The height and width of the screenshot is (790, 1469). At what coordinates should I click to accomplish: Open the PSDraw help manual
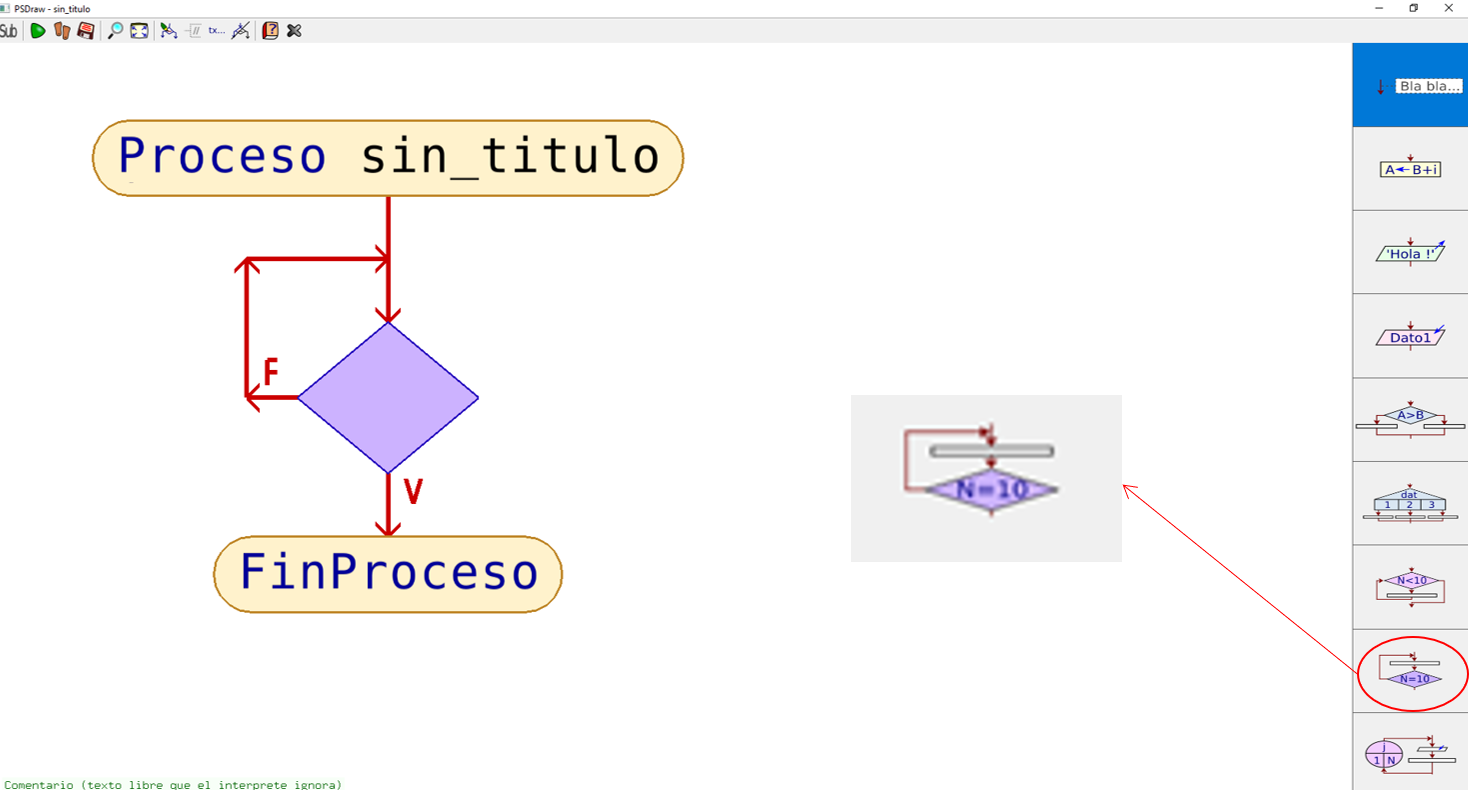(268, 31)
